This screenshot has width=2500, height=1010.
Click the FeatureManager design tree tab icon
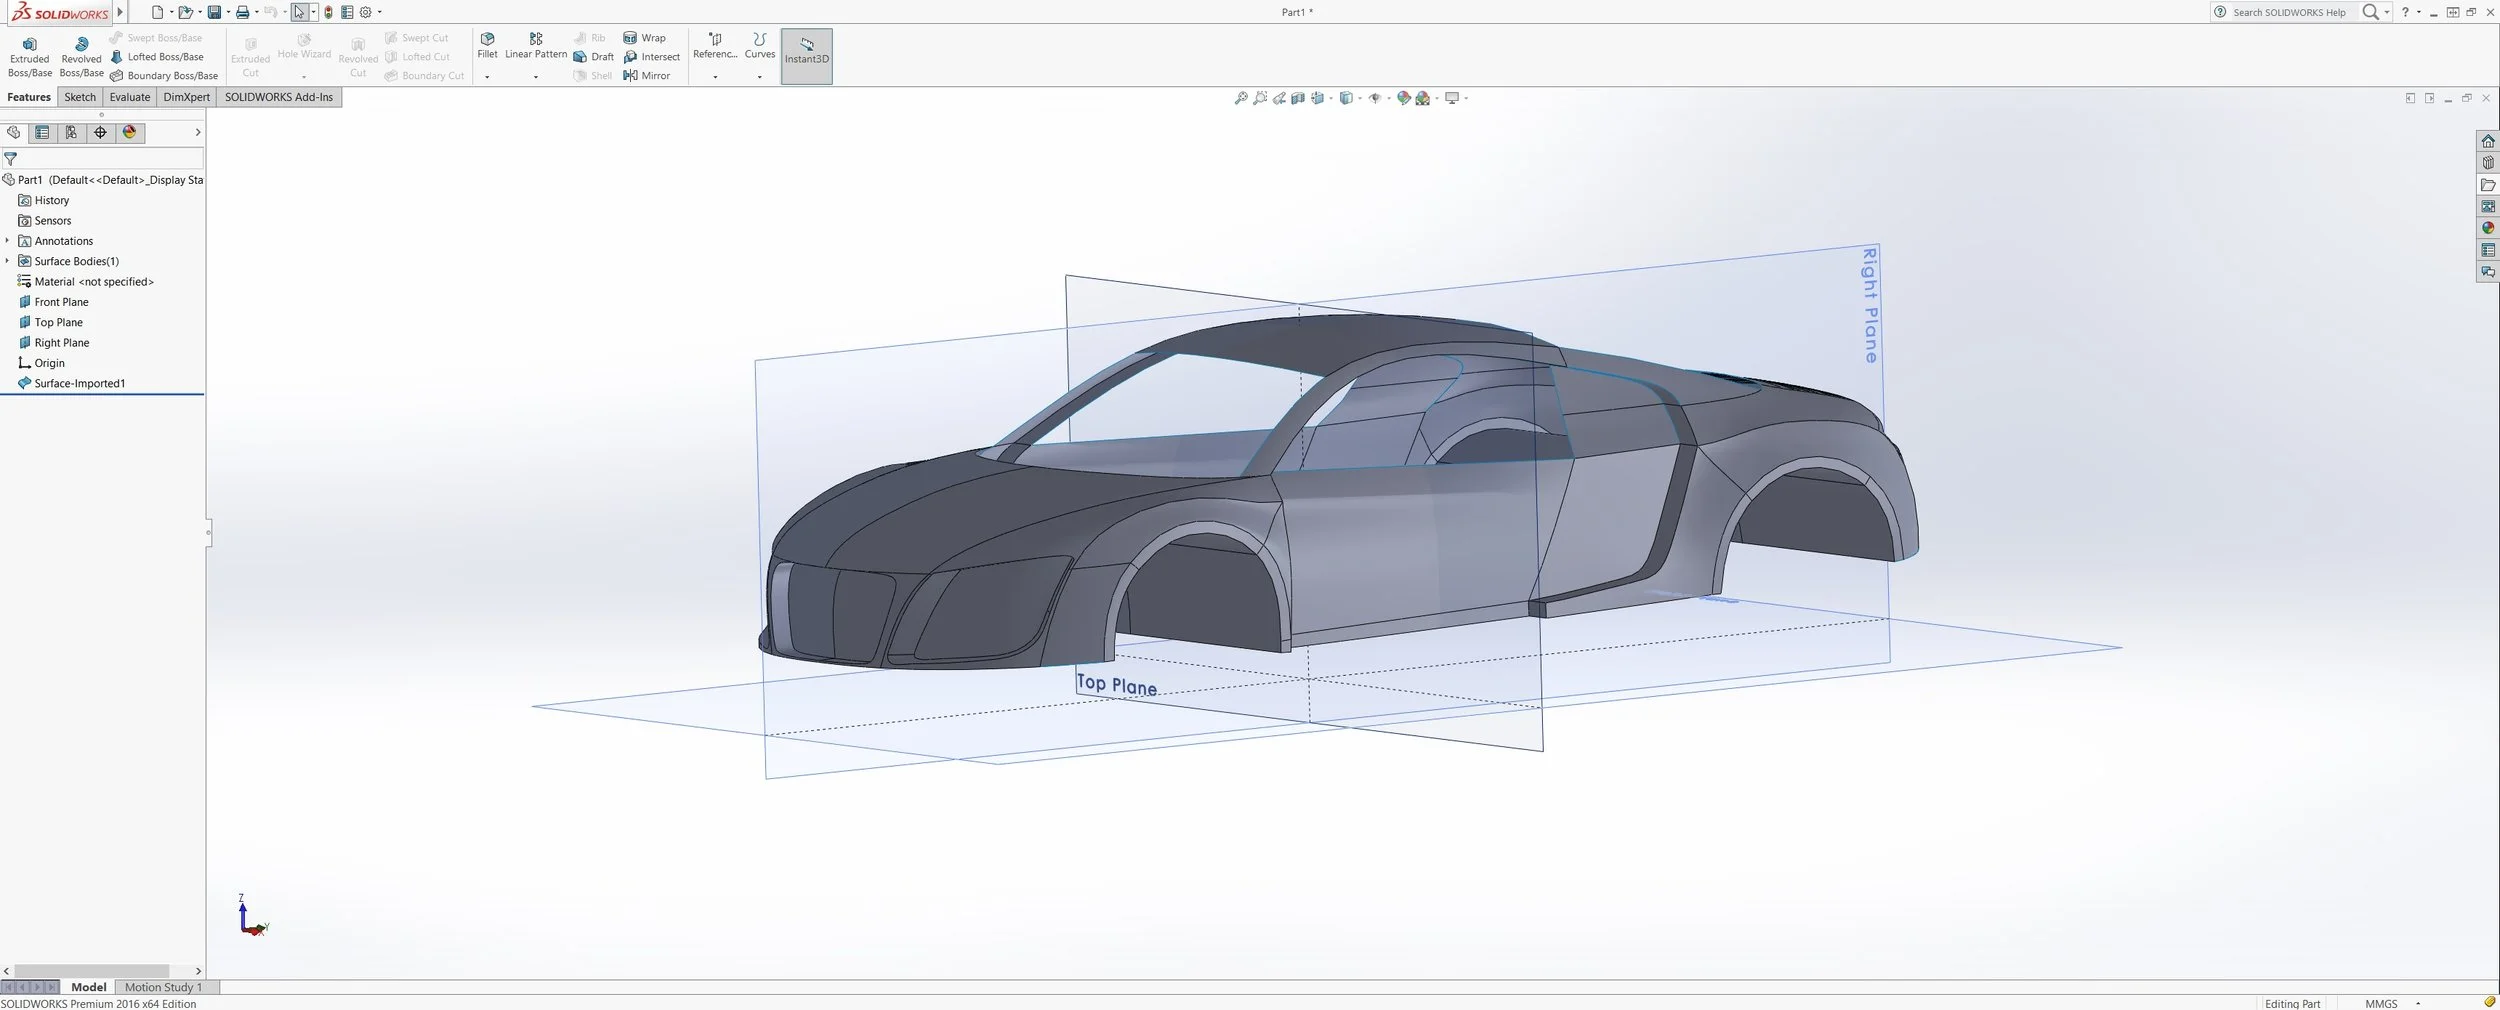tap(14, 132)
